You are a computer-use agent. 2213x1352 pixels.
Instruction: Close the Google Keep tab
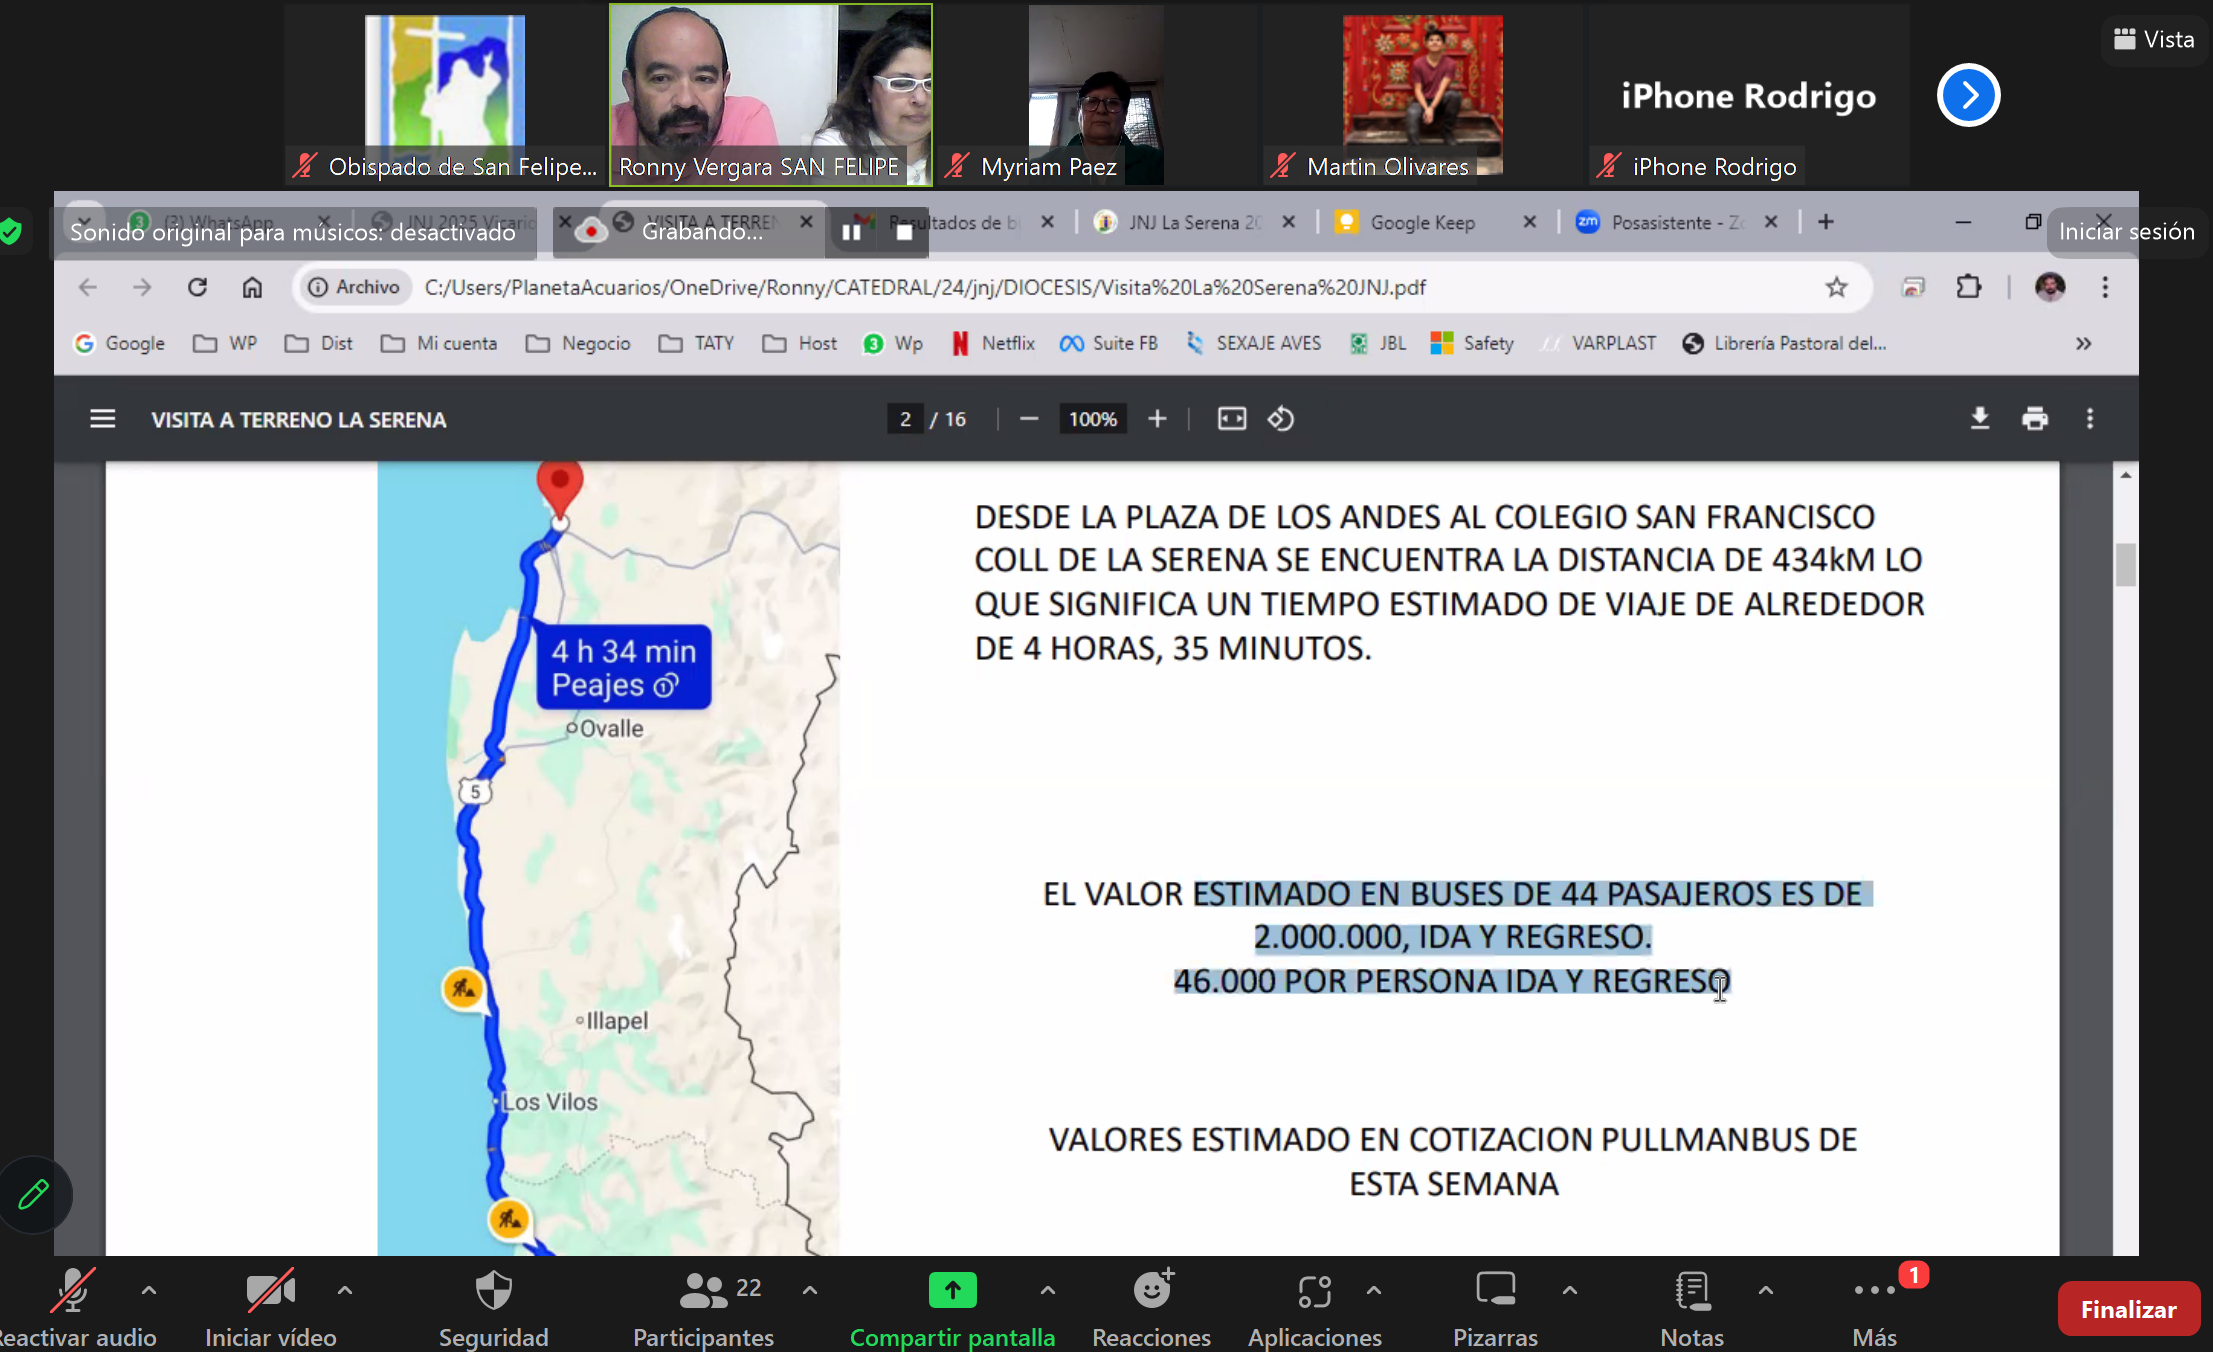pyautogui.click(x=1529, y=222)
